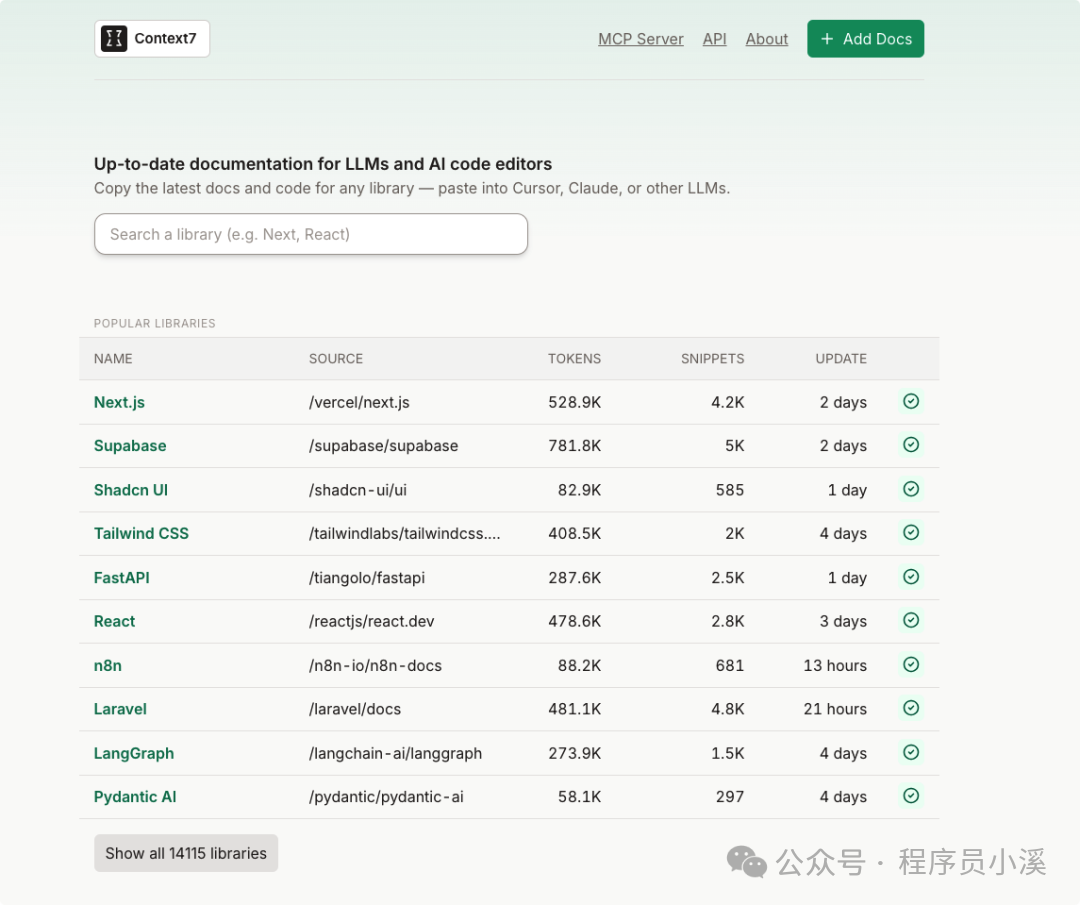Click the React row status check icon
1080x905 pixels.
coord(911,621)
